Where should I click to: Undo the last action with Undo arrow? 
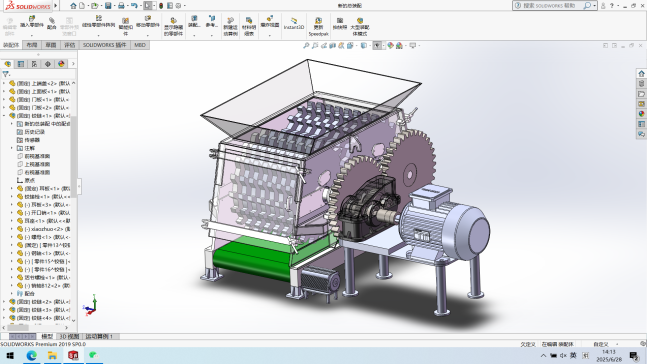click(134, 6)
